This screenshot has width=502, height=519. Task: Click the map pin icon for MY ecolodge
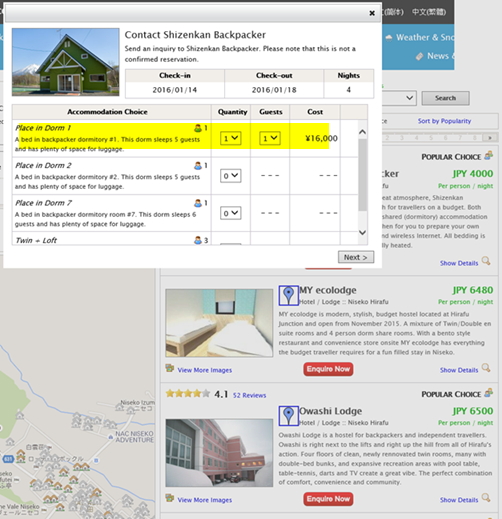[288, 295]
